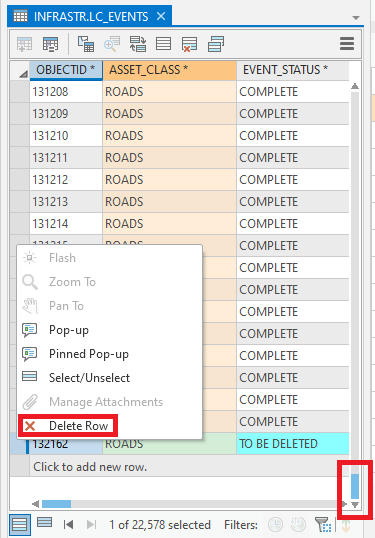The width and height of the screenshot is (375, 538).
Task: Open the table hamburger menu
Action: (x=347, y=44)
